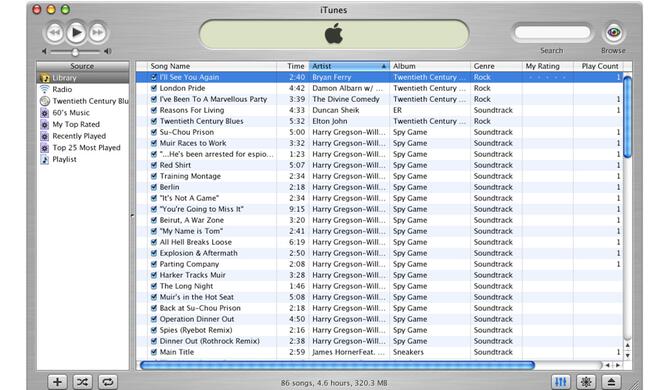The height and width of the screenshot is (390, 660).
Task: Select the song Operation Dinner Out
Action: click(197, 319)
